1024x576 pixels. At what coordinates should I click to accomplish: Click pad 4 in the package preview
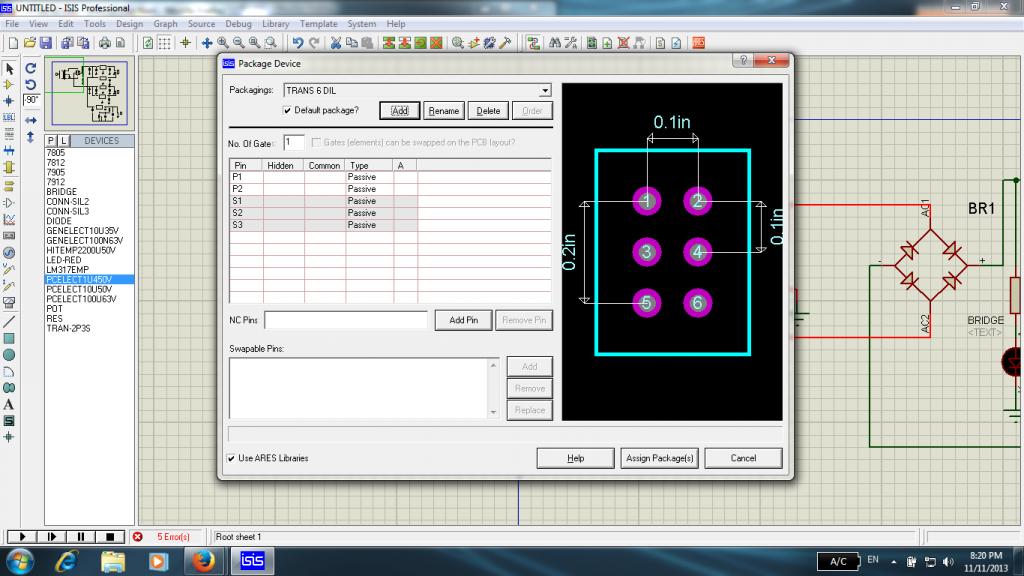coord(697,252)
